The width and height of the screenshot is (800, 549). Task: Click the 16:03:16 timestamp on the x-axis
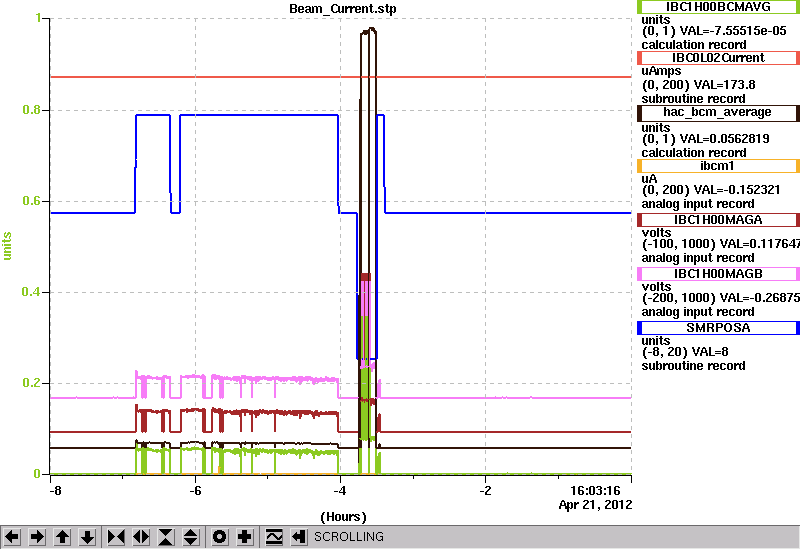point(595,491)
